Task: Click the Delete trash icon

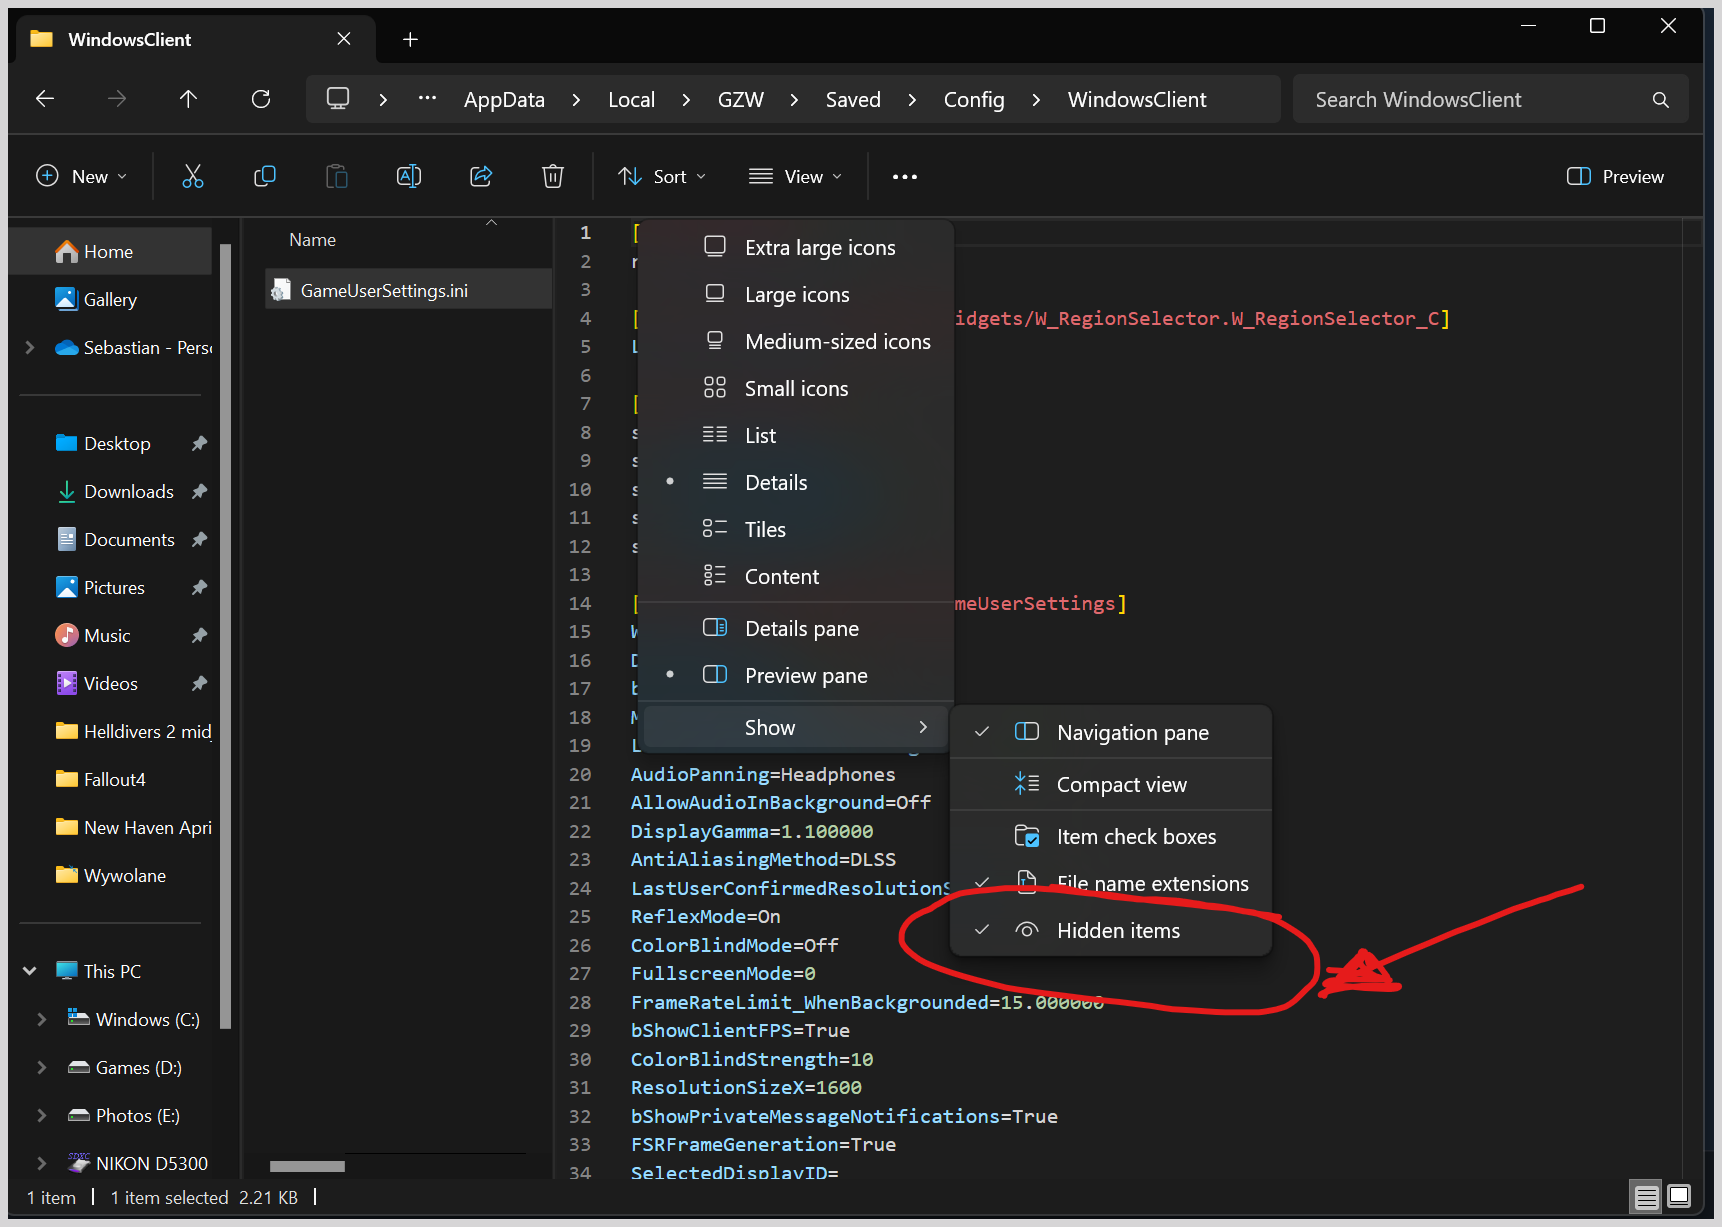Action: point(553,177)
